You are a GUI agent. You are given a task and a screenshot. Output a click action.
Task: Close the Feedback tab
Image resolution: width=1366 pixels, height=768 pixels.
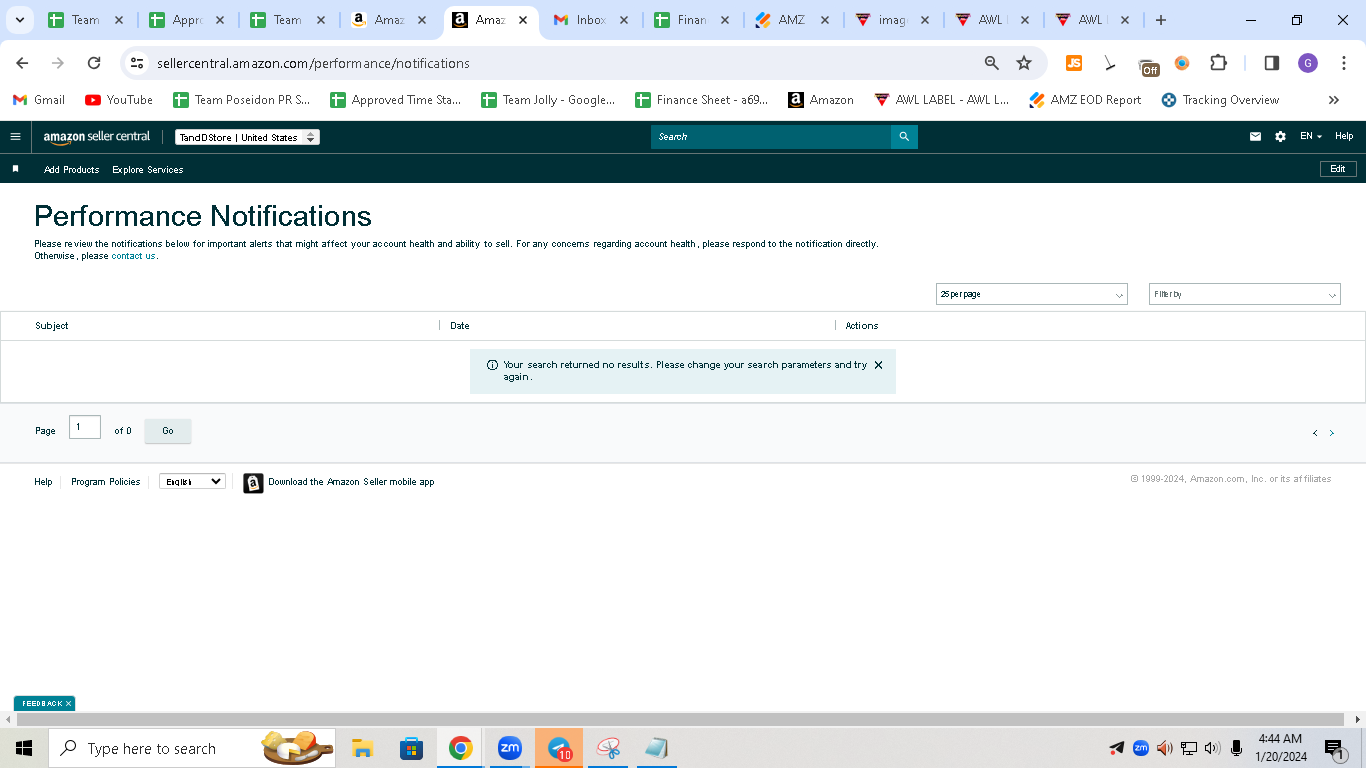coord(68,704)
